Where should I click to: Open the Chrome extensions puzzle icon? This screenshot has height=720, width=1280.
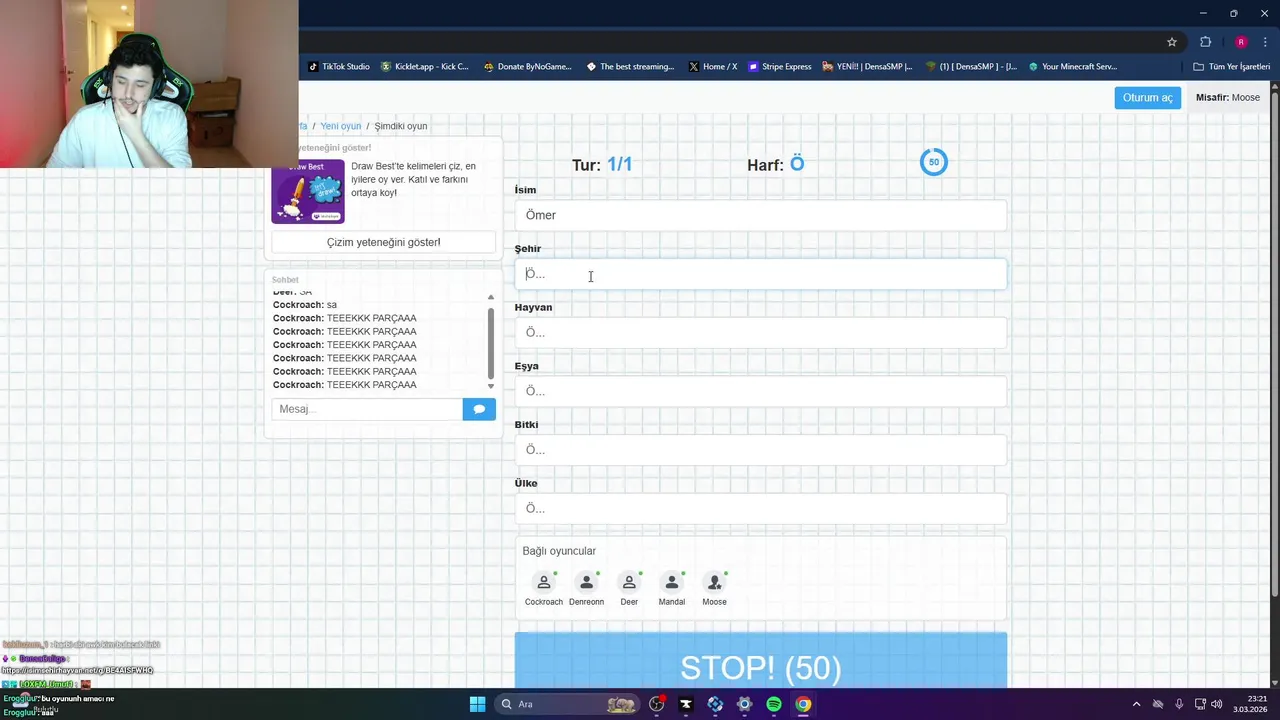click(x=1205, y=42)
